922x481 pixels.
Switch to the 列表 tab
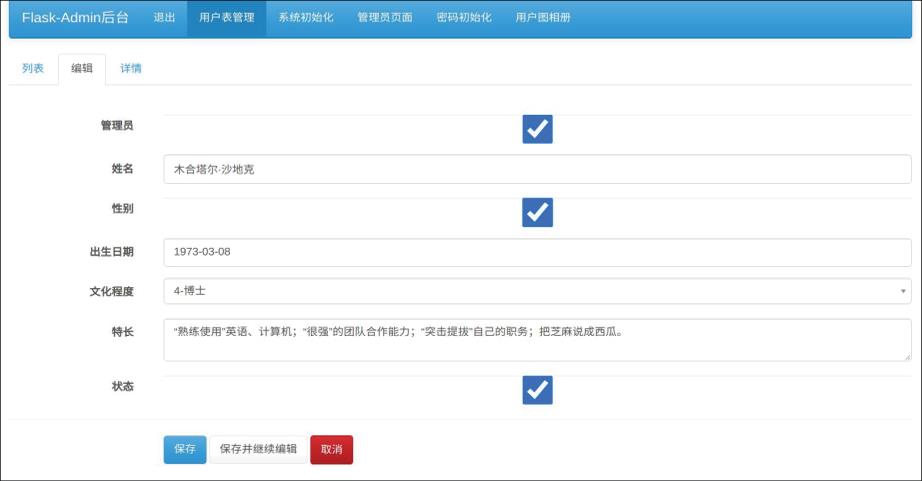coord(33,68)
